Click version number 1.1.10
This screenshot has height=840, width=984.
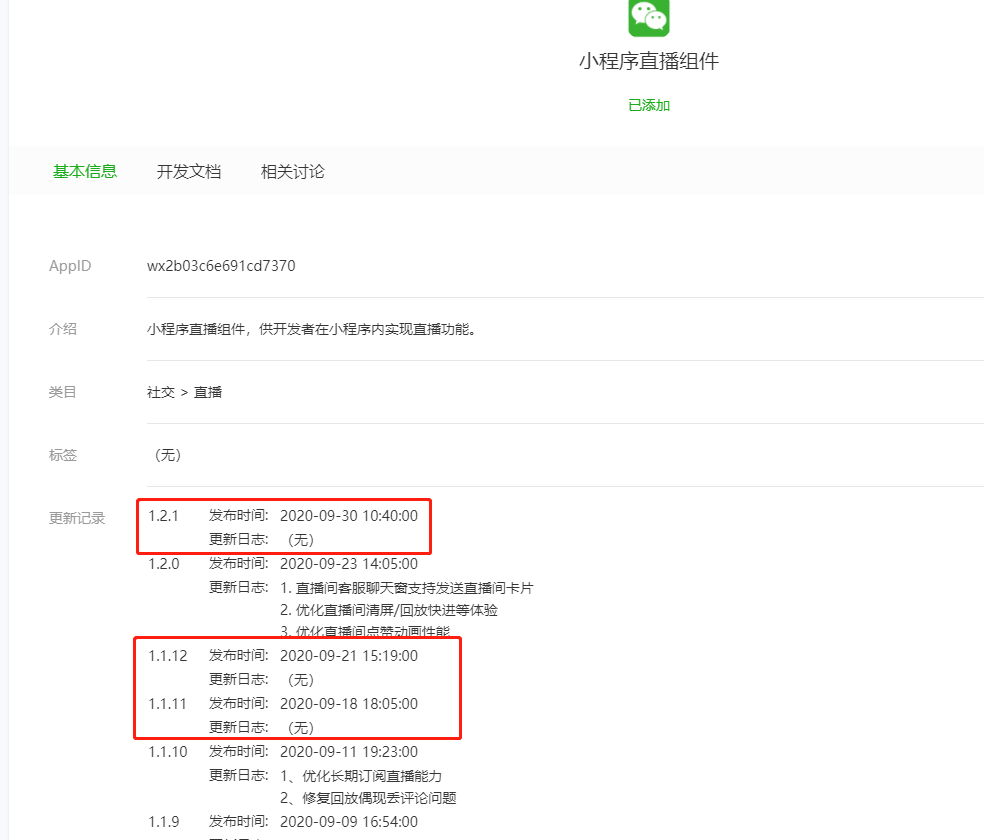[x=168, y=752]
